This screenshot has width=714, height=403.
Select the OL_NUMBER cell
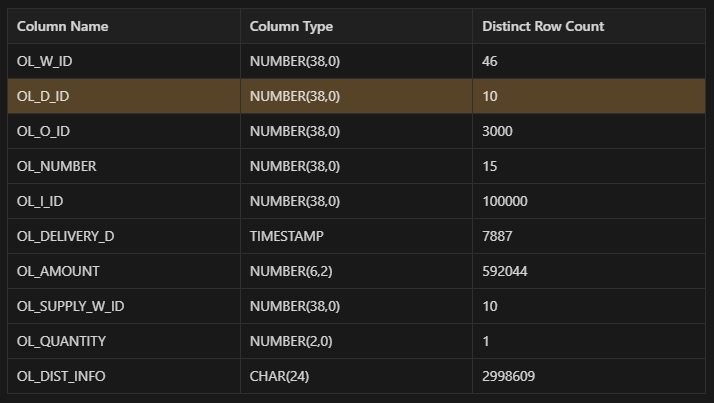pyautogui.click(x=124, y=166)
